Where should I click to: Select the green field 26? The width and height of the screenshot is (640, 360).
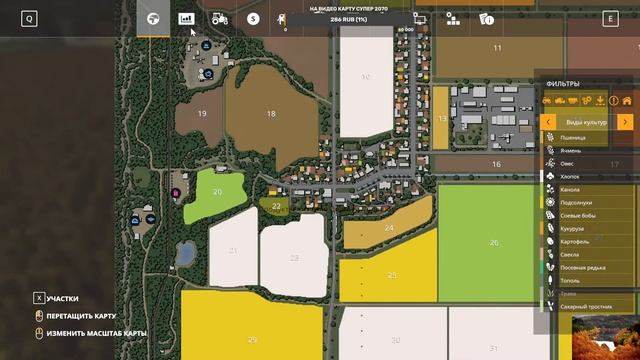click(x=489, y=243)
